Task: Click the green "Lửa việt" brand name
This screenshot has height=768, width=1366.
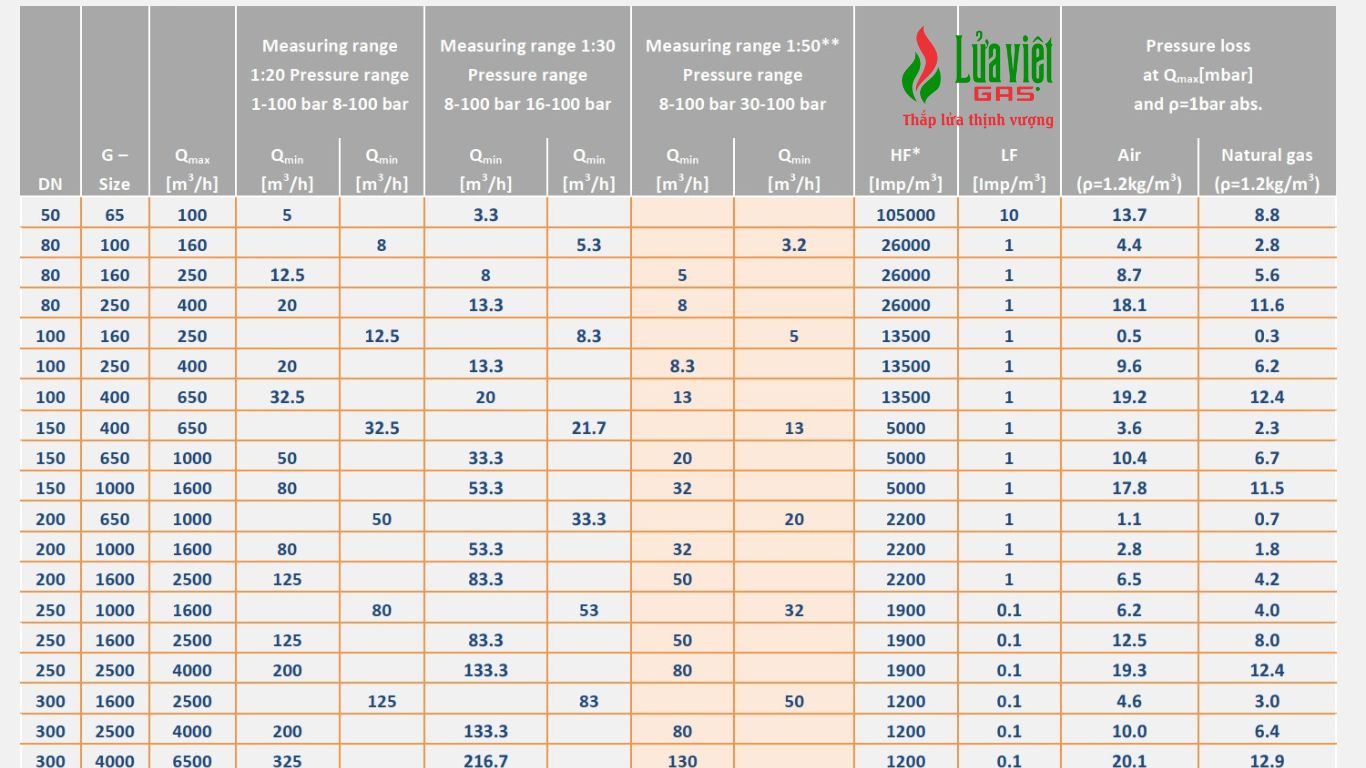Action: 1003,58
